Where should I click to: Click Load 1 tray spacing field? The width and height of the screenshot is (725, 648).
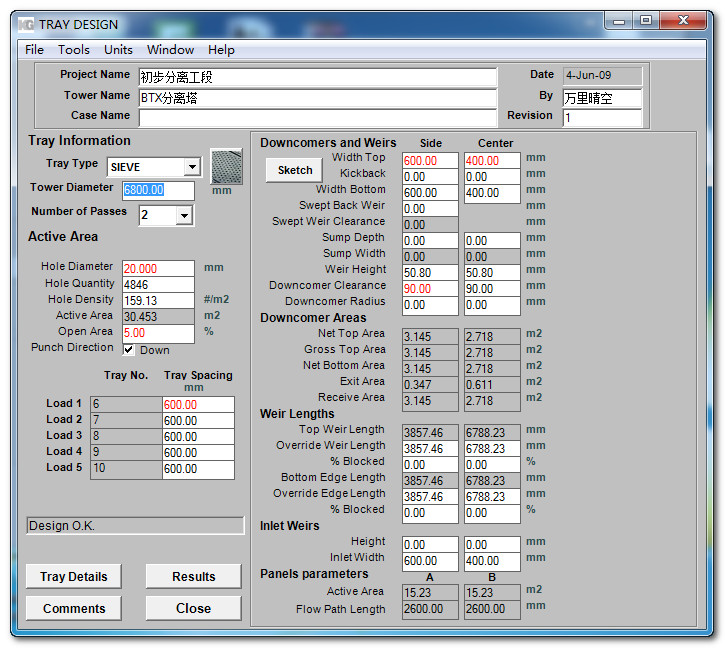tap(198, 405)
